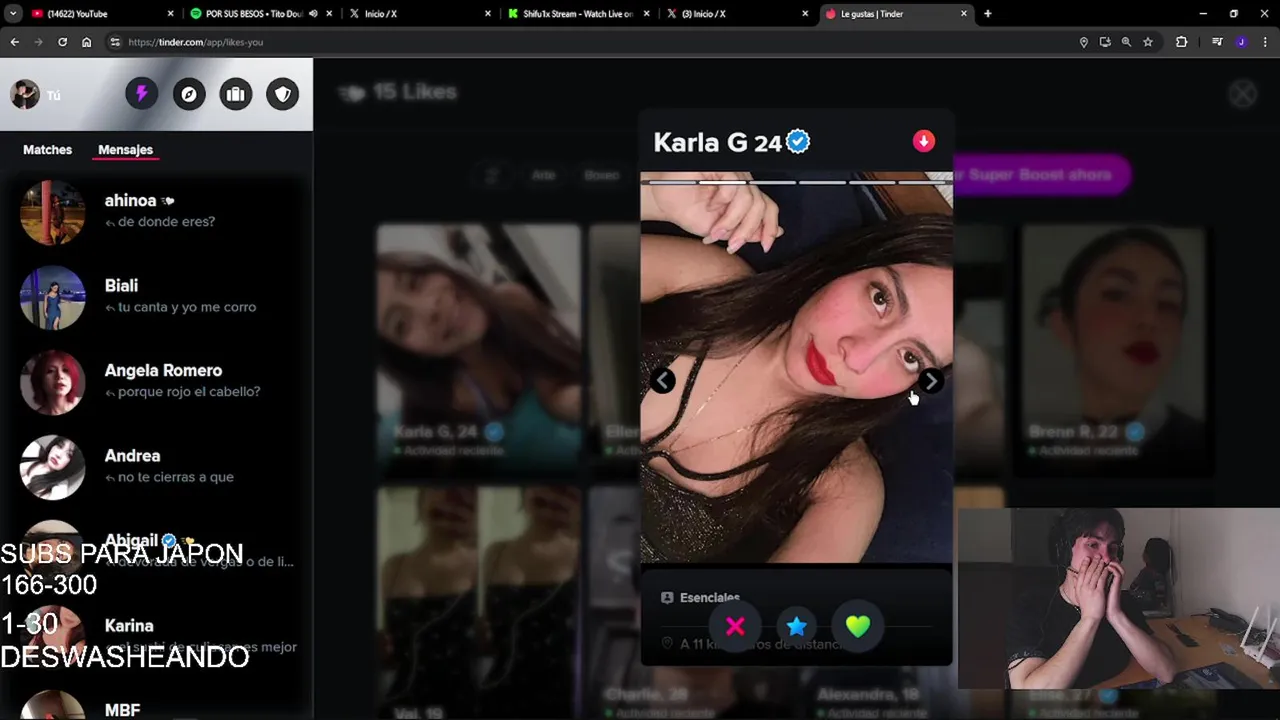Image resolution: width=1280 pixels, height=720 pixels.
Task: Open the Chrome three-dot menu
Action: click(x=1265, y=42)
